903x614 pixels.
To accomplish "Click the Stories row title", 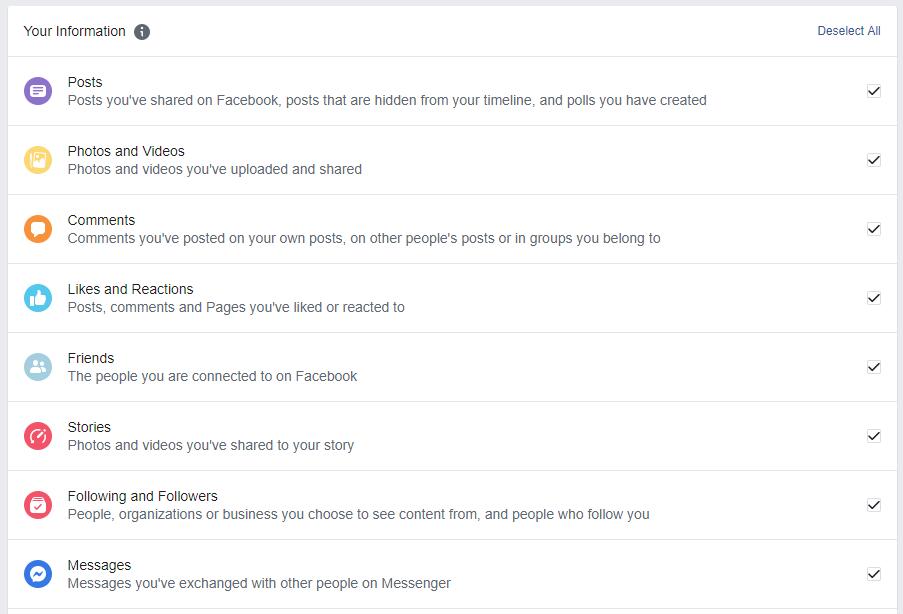I will coord(89,427).
